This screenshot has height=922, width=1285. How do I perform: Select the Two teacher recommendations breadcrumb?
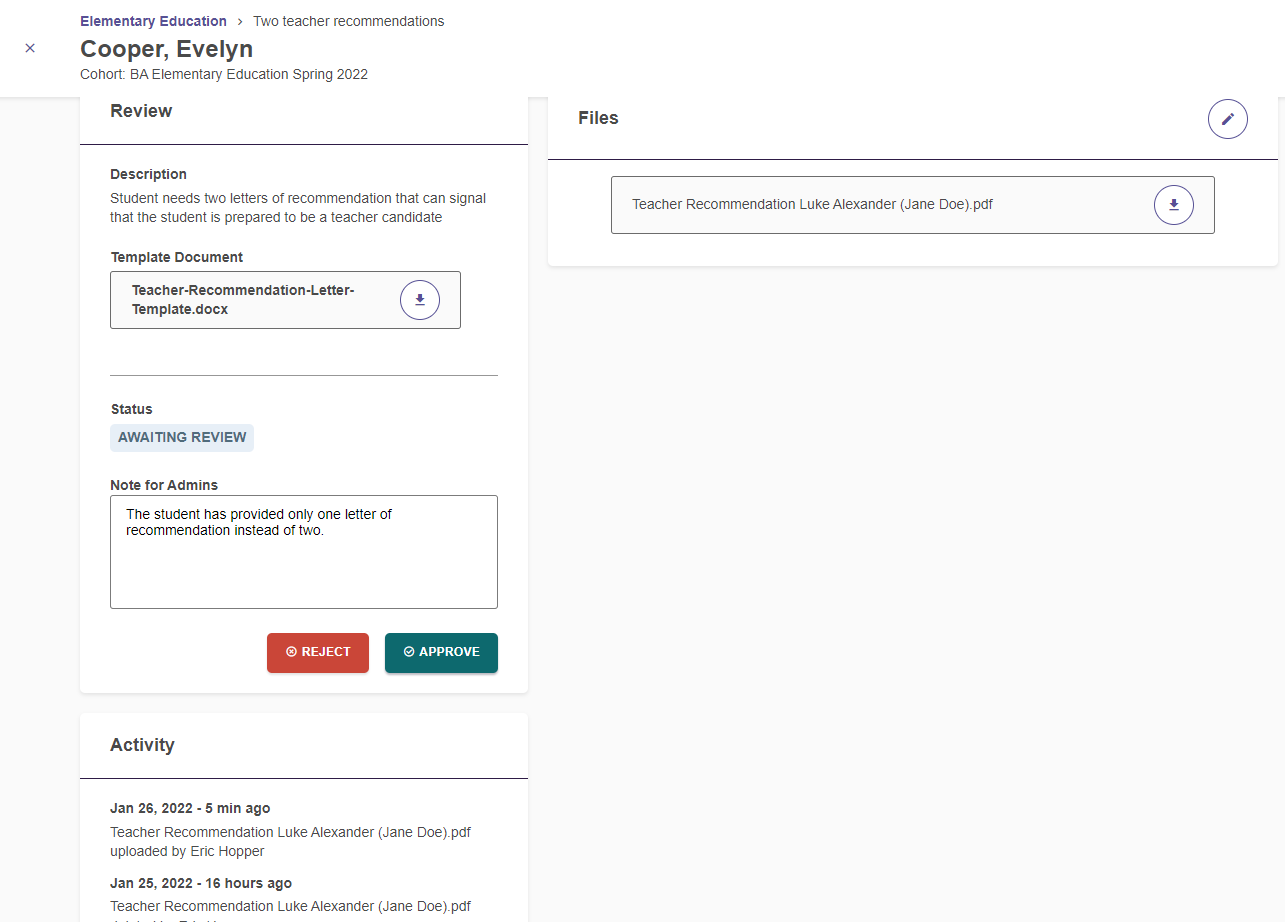[x=348, y=20]
